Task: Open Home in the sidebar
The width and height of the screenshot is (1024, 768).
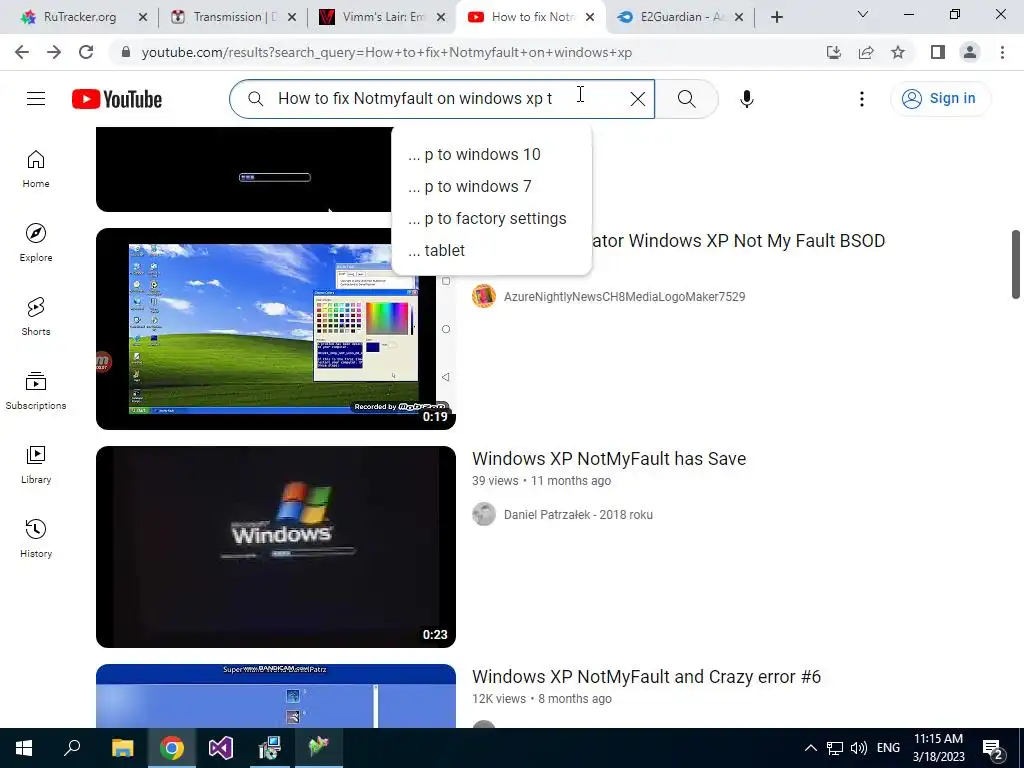Action: point(36,169)
